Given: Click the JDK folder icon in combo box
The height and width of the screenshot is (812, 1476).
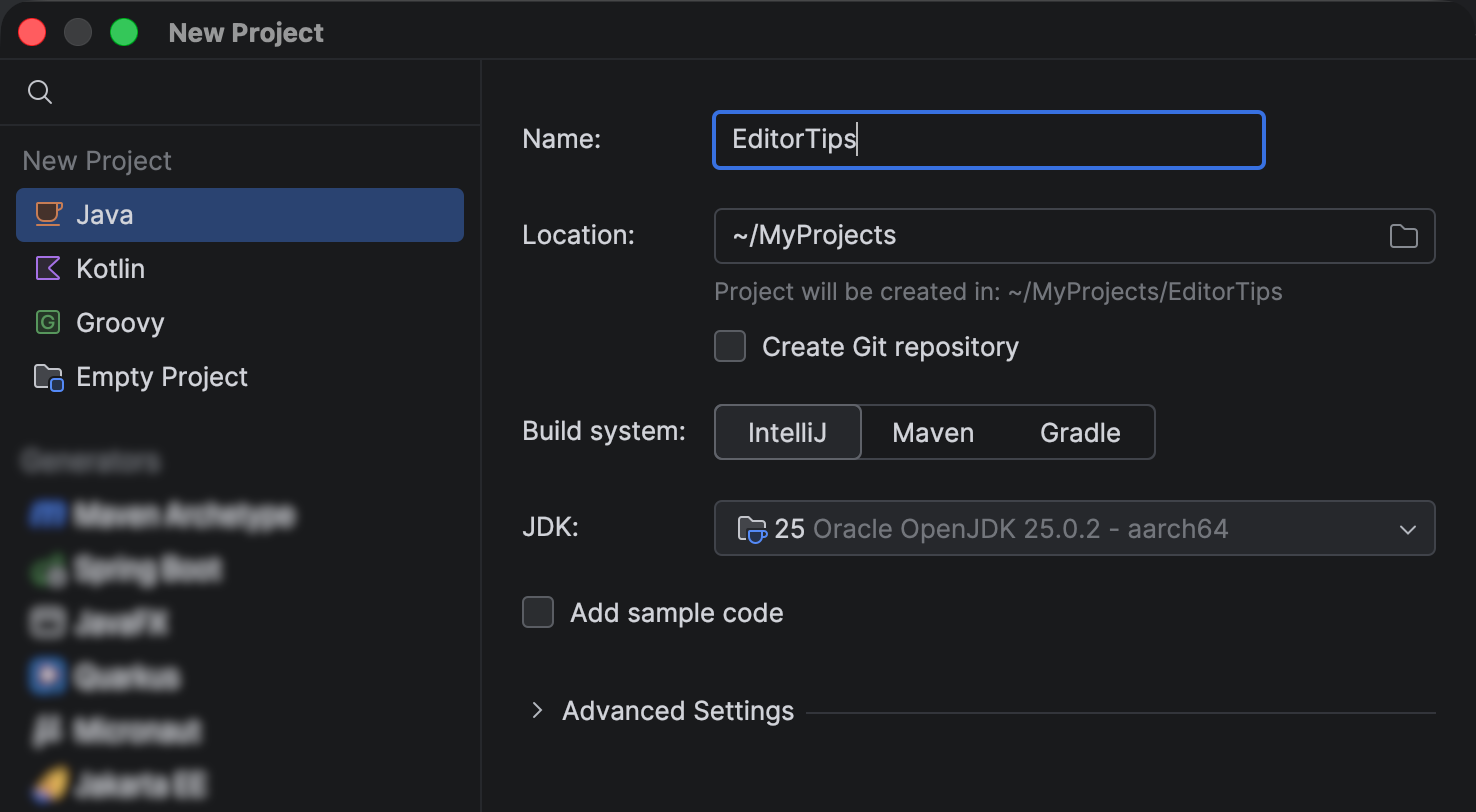Looking at the screenshot, I should coord(751,528).
